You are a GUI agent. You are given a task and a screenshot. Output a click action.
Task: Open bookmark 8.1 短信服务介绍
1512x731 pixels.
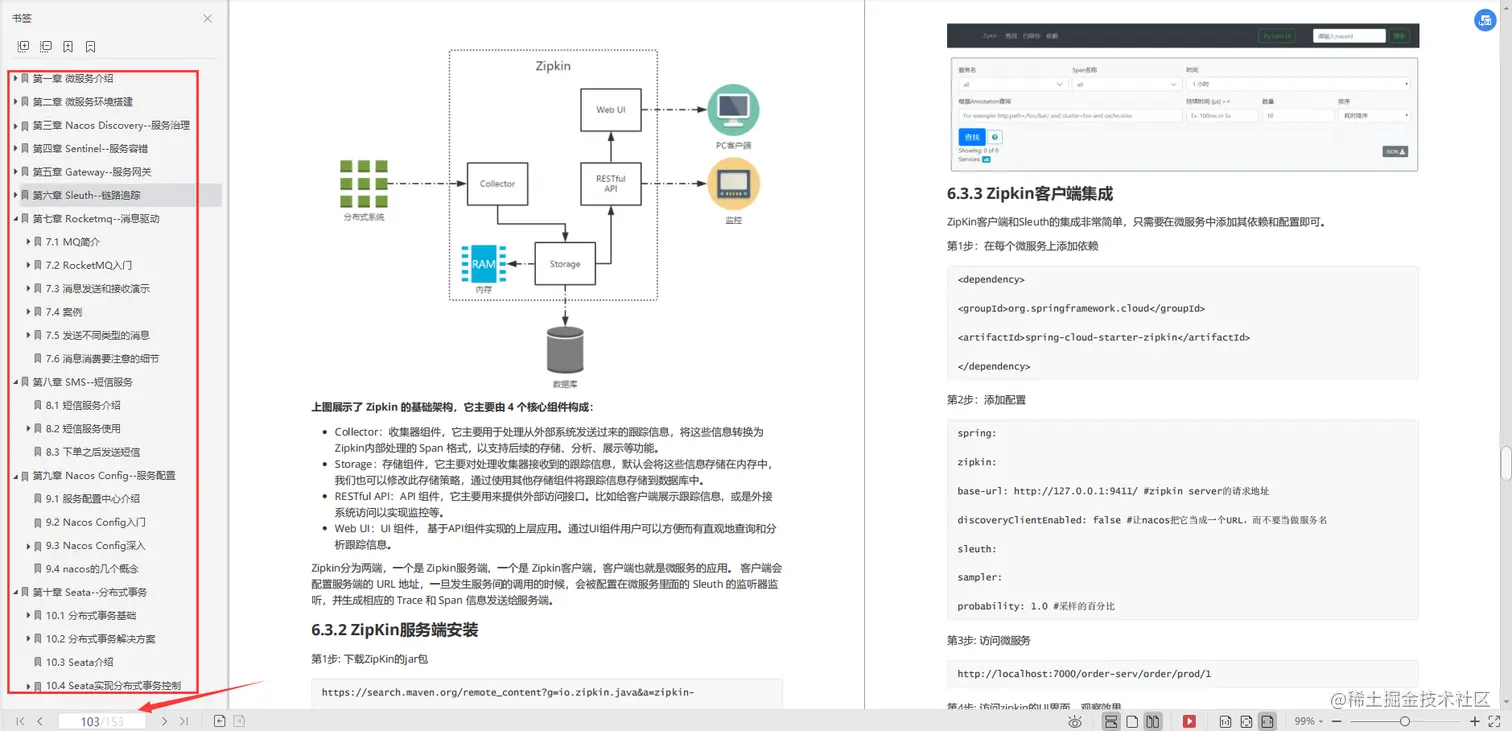[x=83, y=405]
